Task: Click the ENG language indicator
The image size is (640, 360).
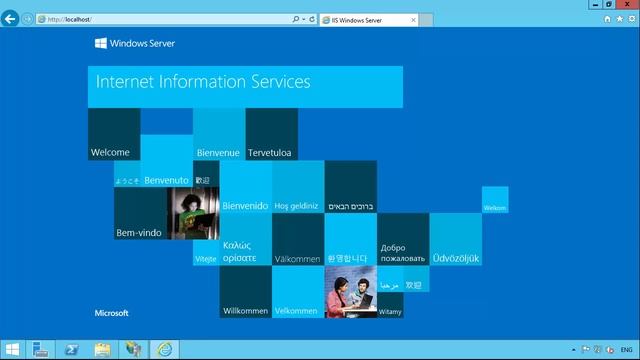Action: tap(627, 350)
